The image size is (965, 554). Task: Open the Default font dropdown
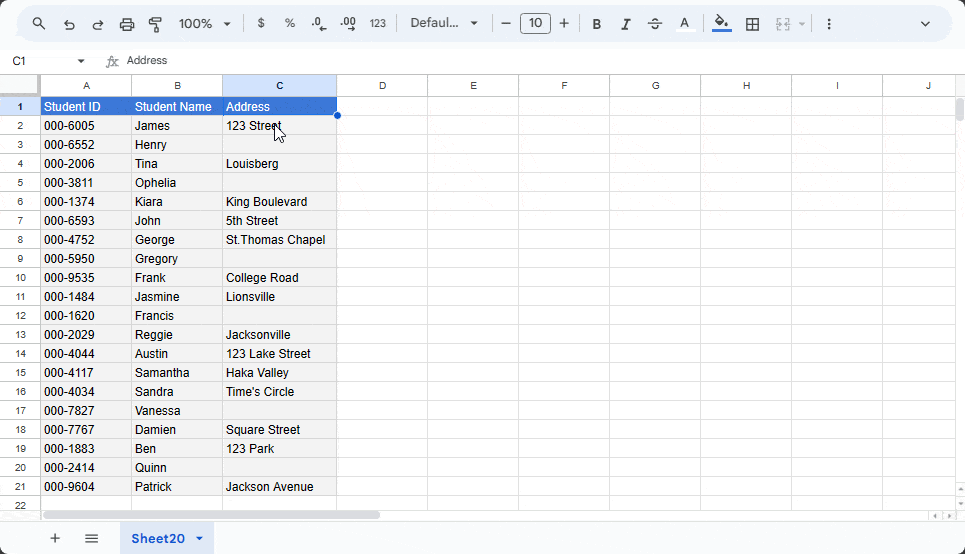pyautogui.click(x=444, y=23)
